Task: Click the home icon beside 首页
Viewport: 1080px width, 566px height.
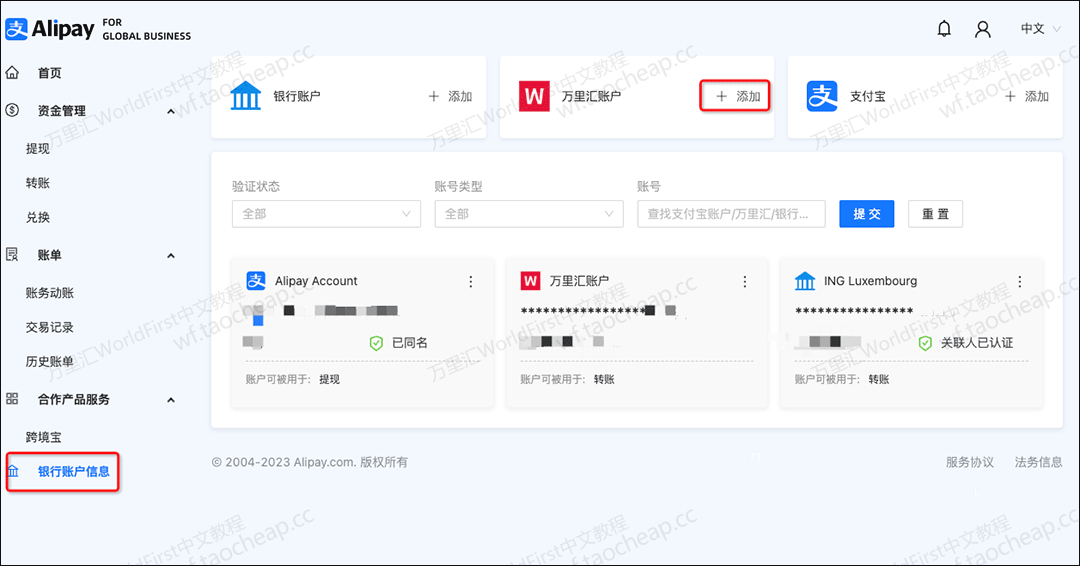Action: click(12, 72)
